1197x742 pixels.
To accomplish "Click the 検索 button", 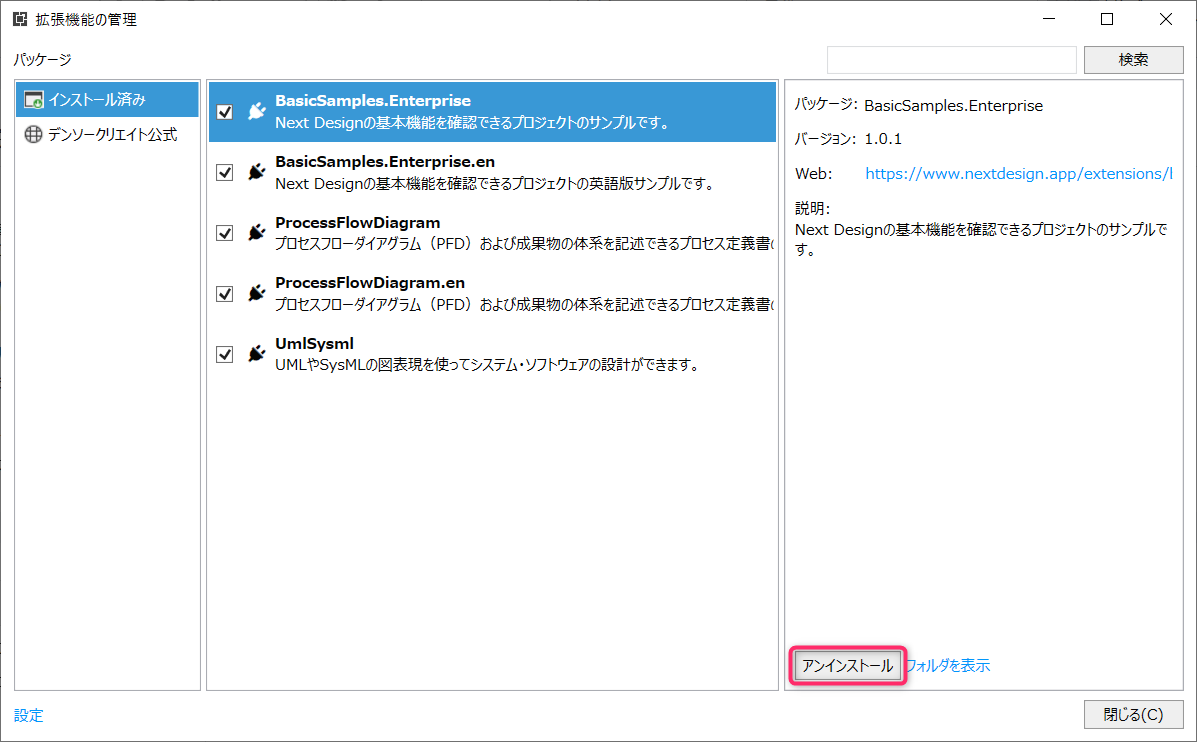I will pos(1134,60).
